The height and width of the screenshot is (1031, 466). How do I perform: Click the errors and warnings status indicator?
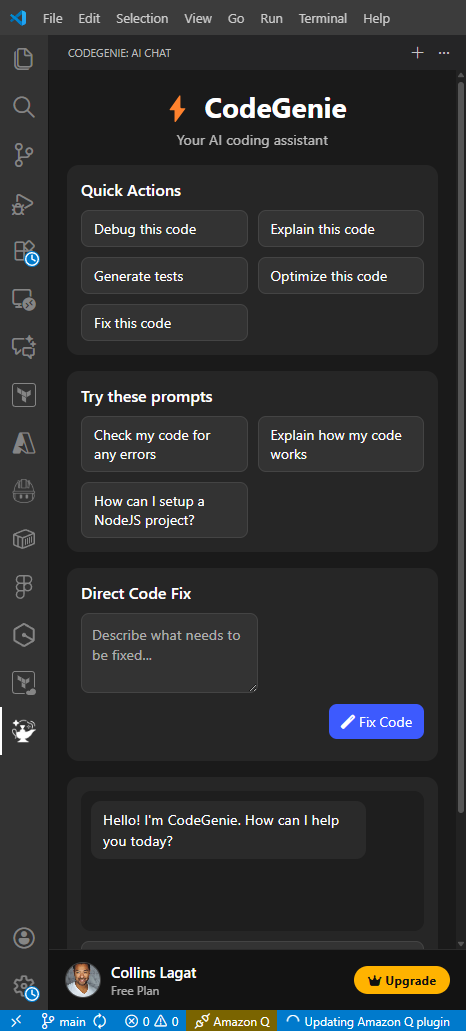tap(152, 1021)
